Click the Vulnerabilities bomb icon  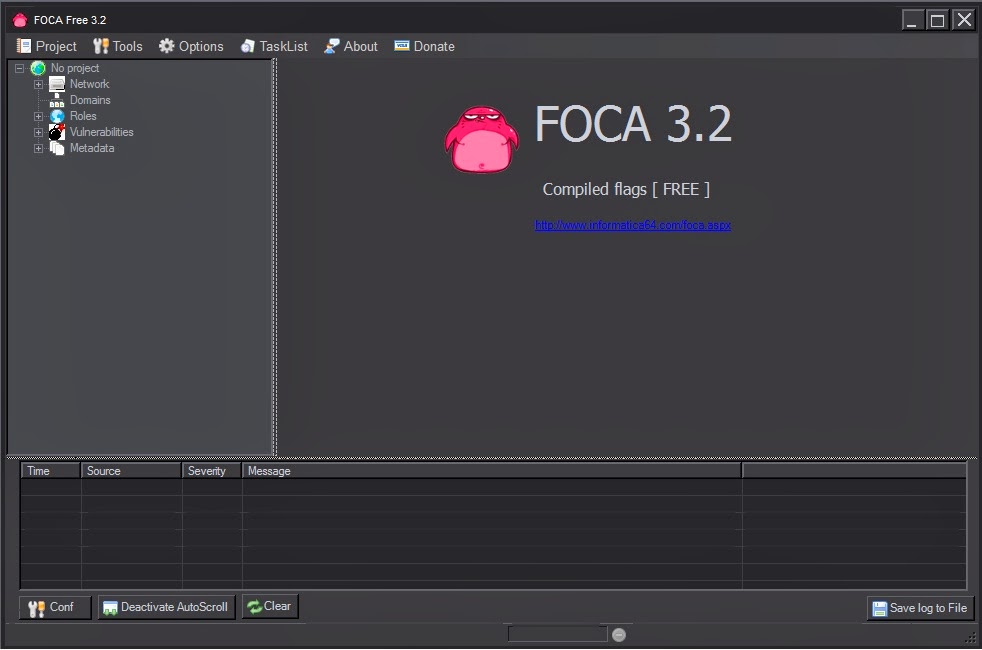(57, 132)
